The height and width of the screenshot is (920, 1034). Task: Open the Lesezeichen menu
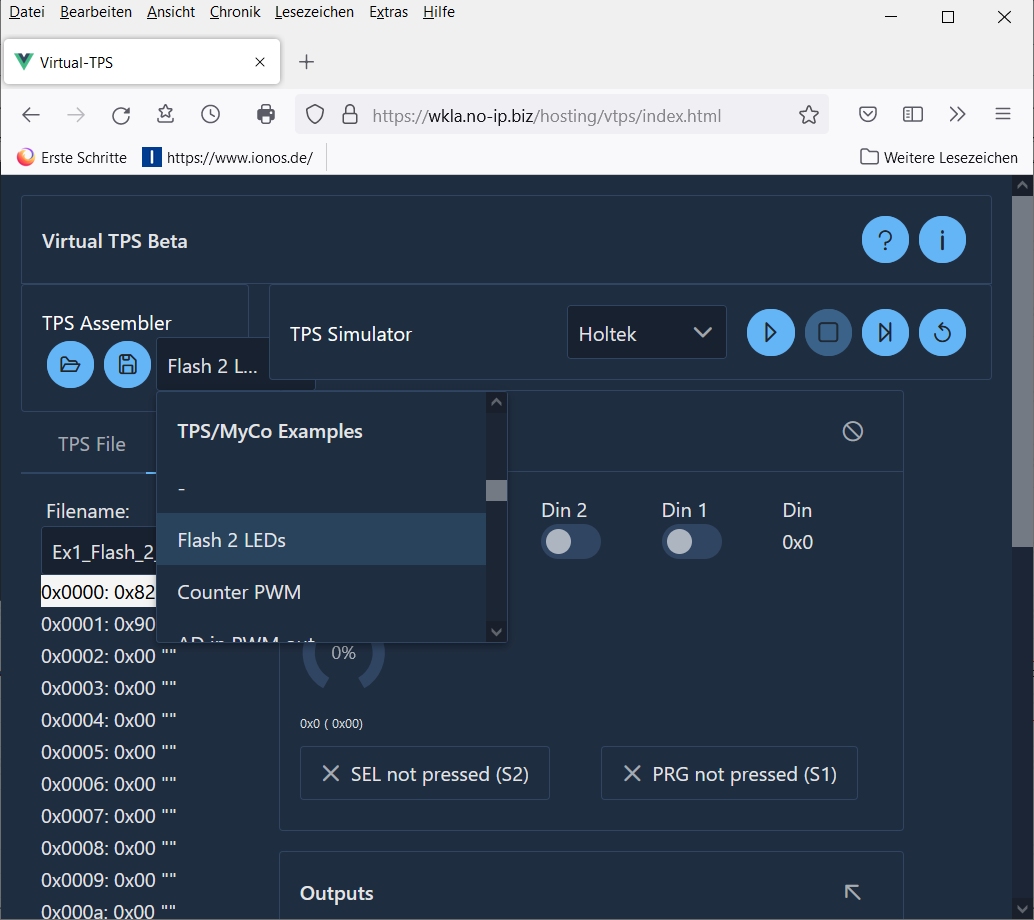pyautogui.click(x=314, y=12)
